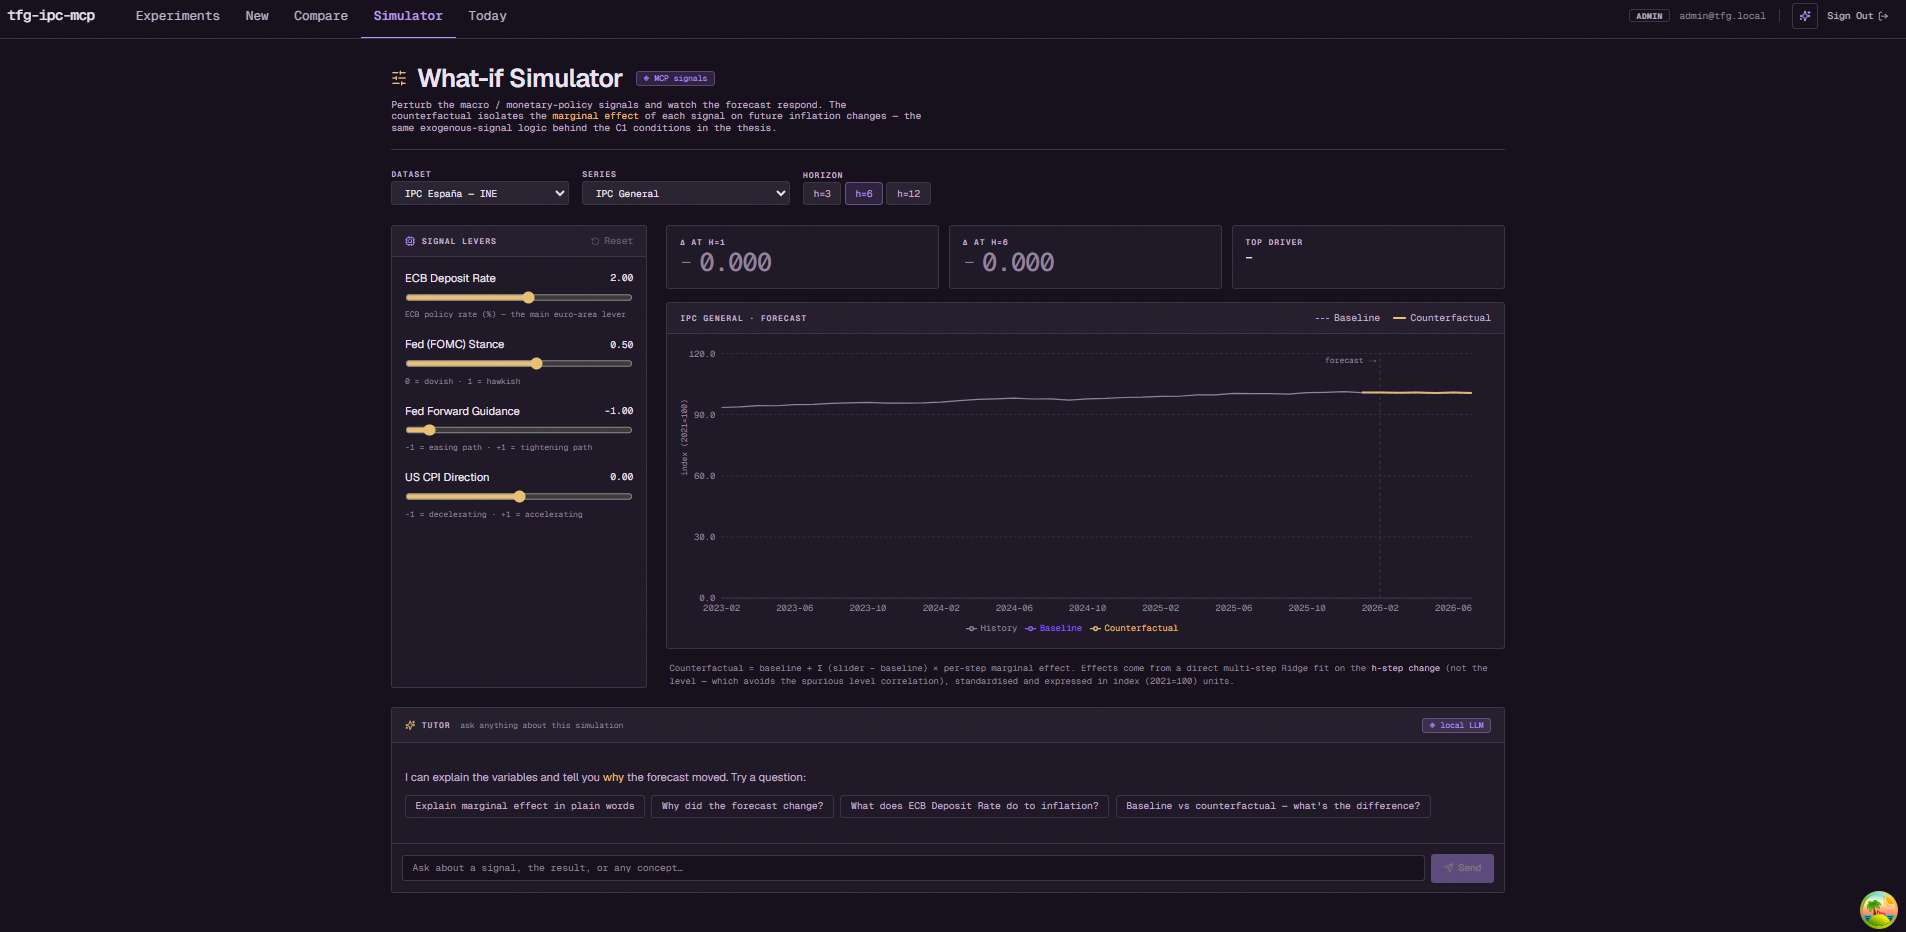This screenshot has height=932, width=1906.
Task: Click the local LLM badge
Action: (x=1456, y=725)
